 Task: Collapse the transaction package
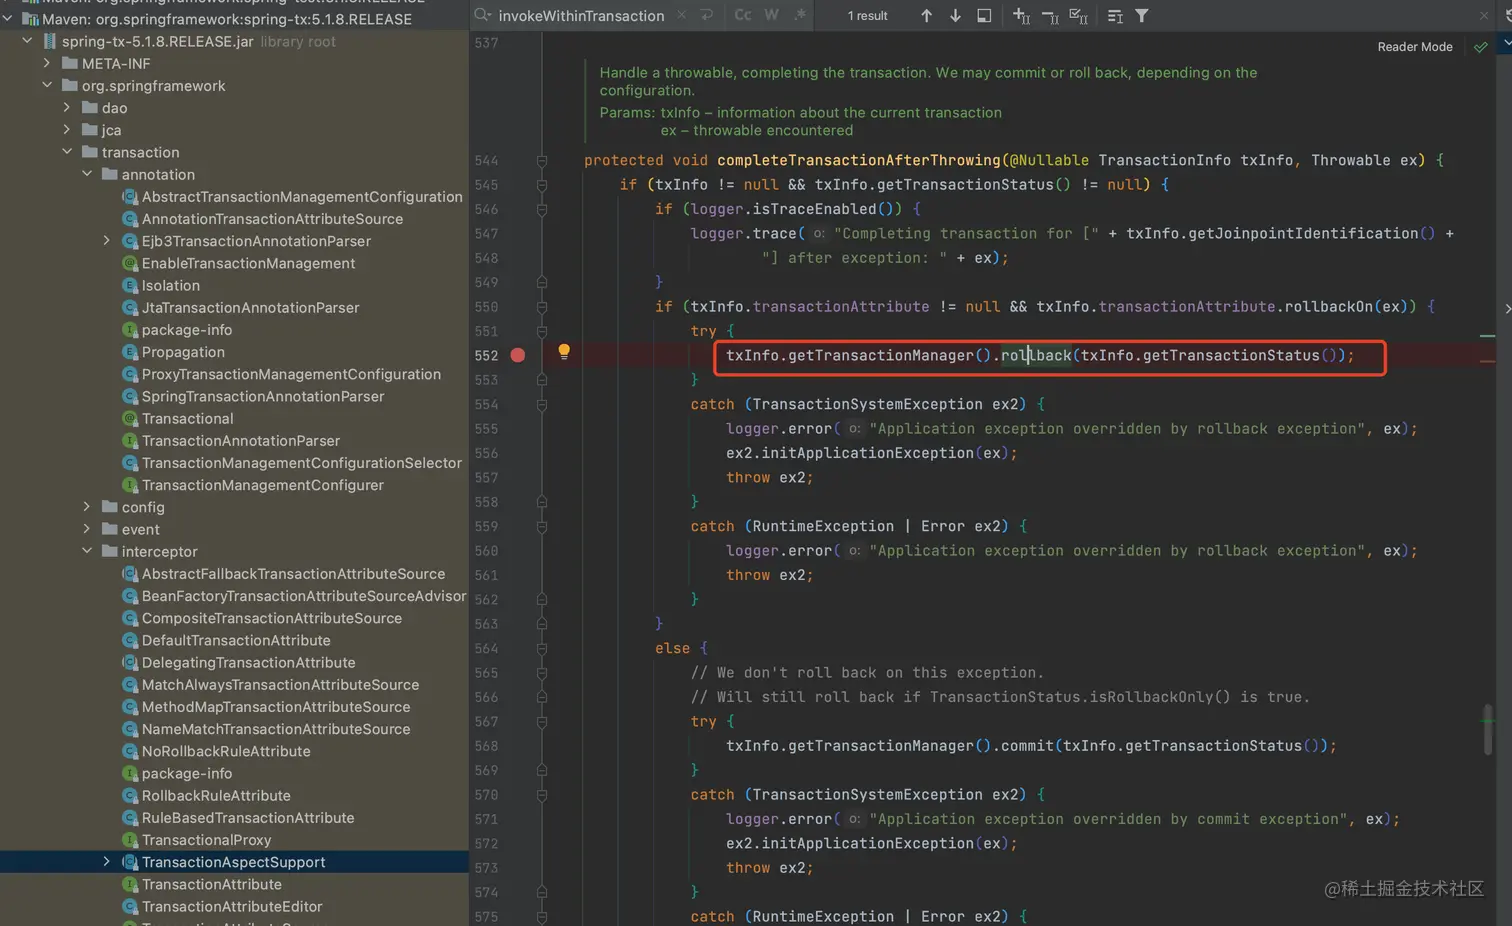tap(67, 153)
